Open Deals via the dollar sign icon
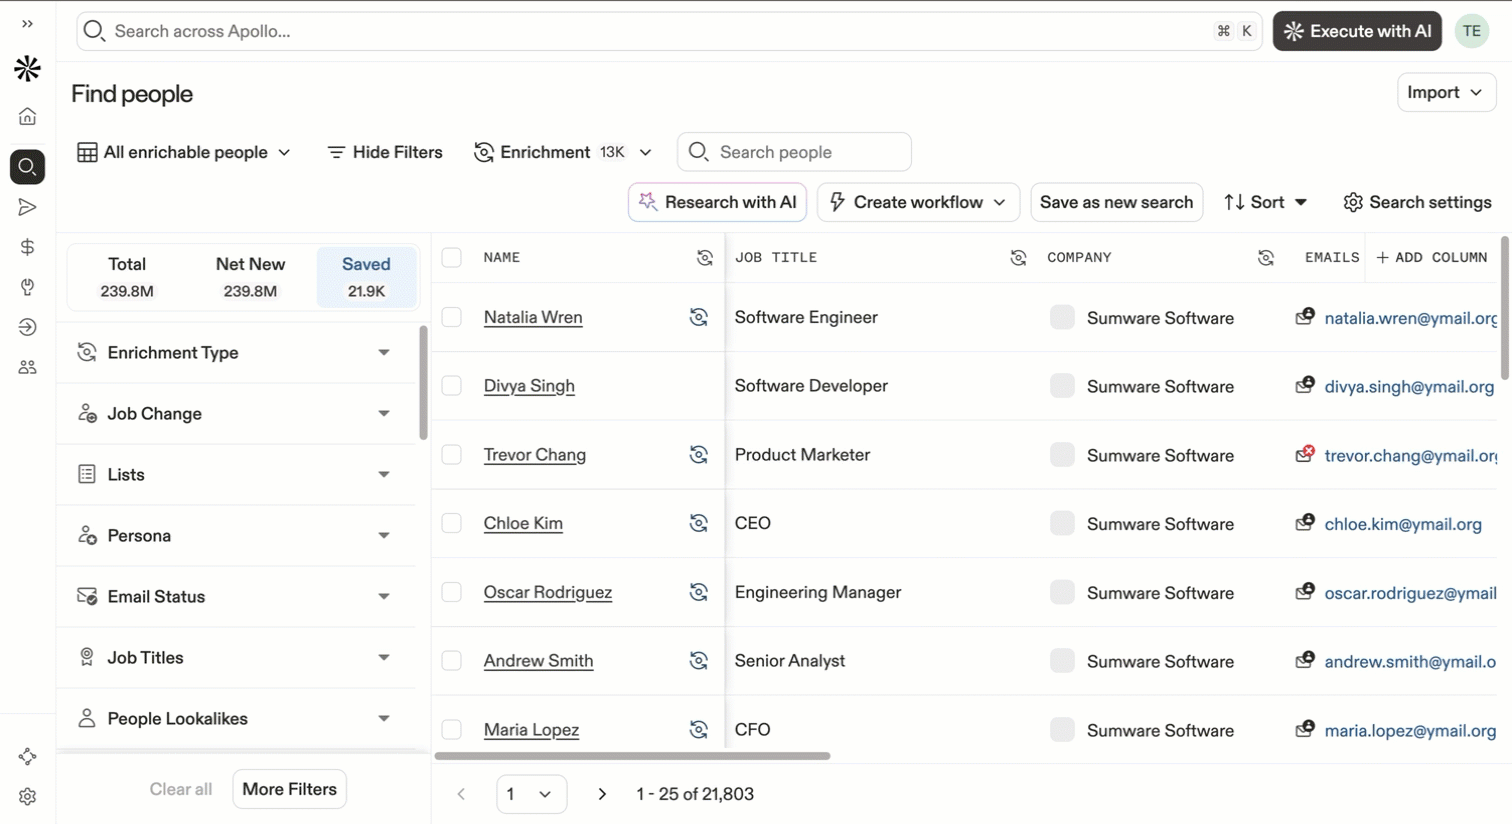This screenshot has height=824, width=1512. [x=27, y=247]
